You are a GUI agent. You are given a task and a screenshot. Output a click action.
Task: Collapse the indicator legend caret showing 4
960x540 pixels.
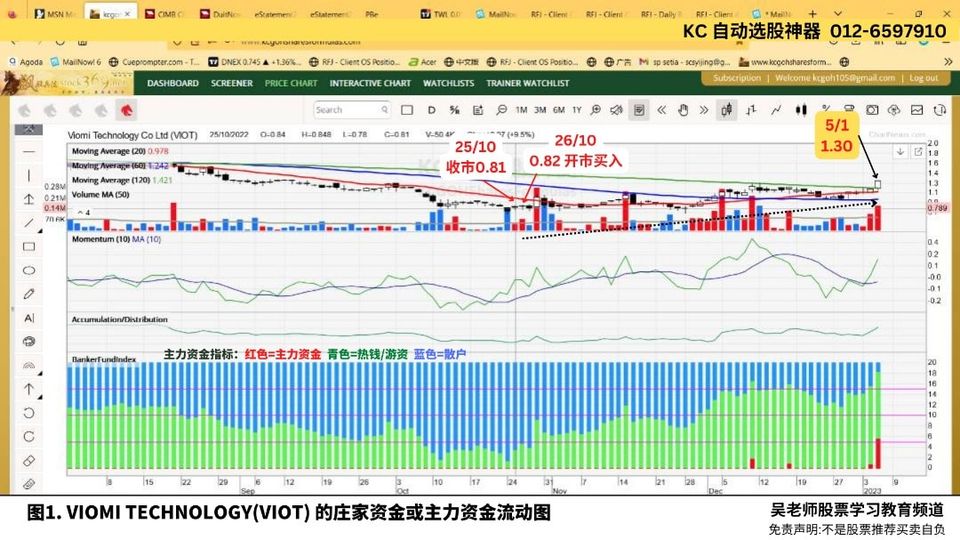tap(84, 212)
